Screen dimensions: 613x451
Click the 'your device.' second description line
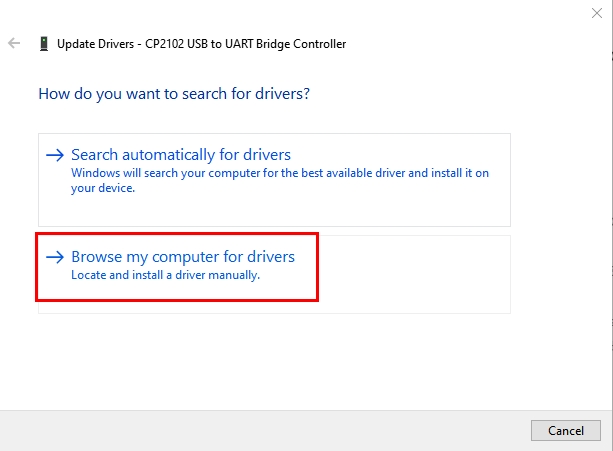coord(103,188)
